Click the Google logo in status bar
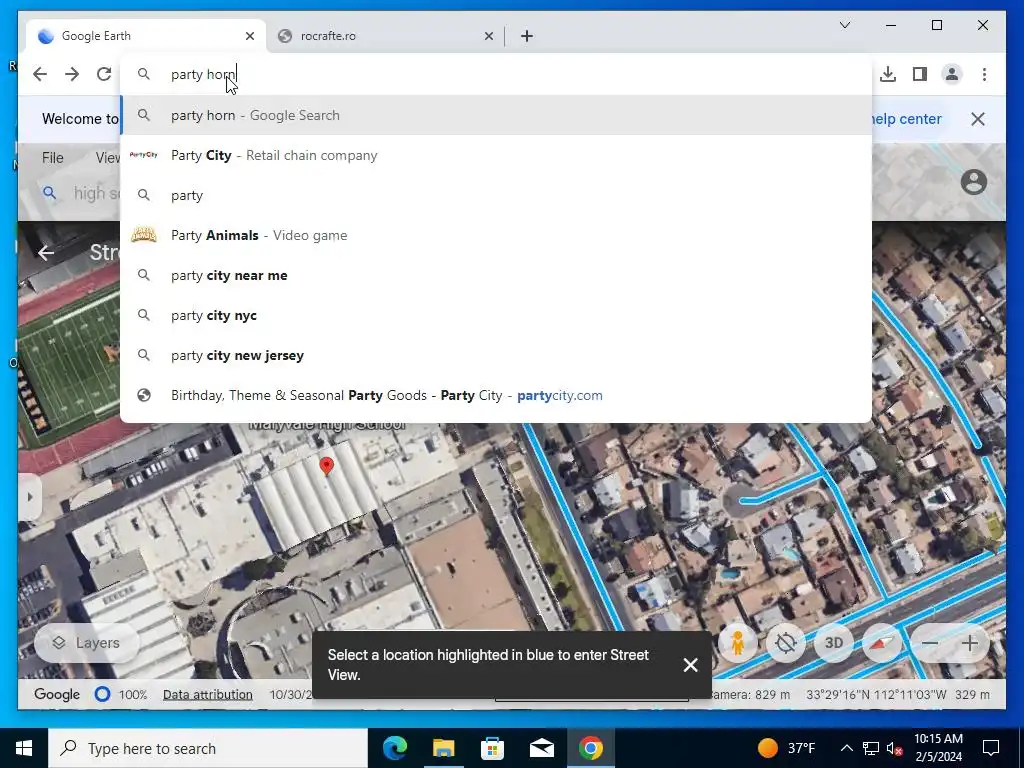 pos(57,694)
